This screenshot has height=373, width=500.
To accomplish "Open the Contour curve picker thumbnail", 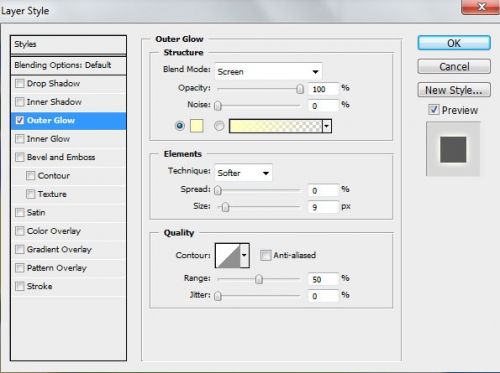I will (x=228, y=255).
